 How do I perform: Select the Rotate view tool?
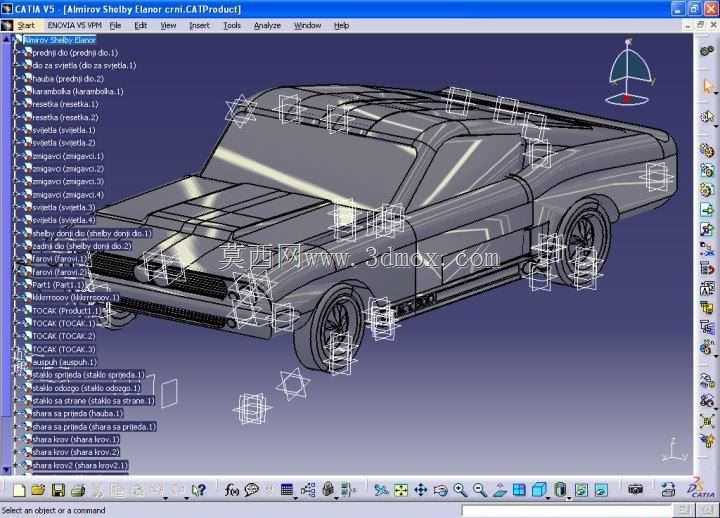pos(440,490)
